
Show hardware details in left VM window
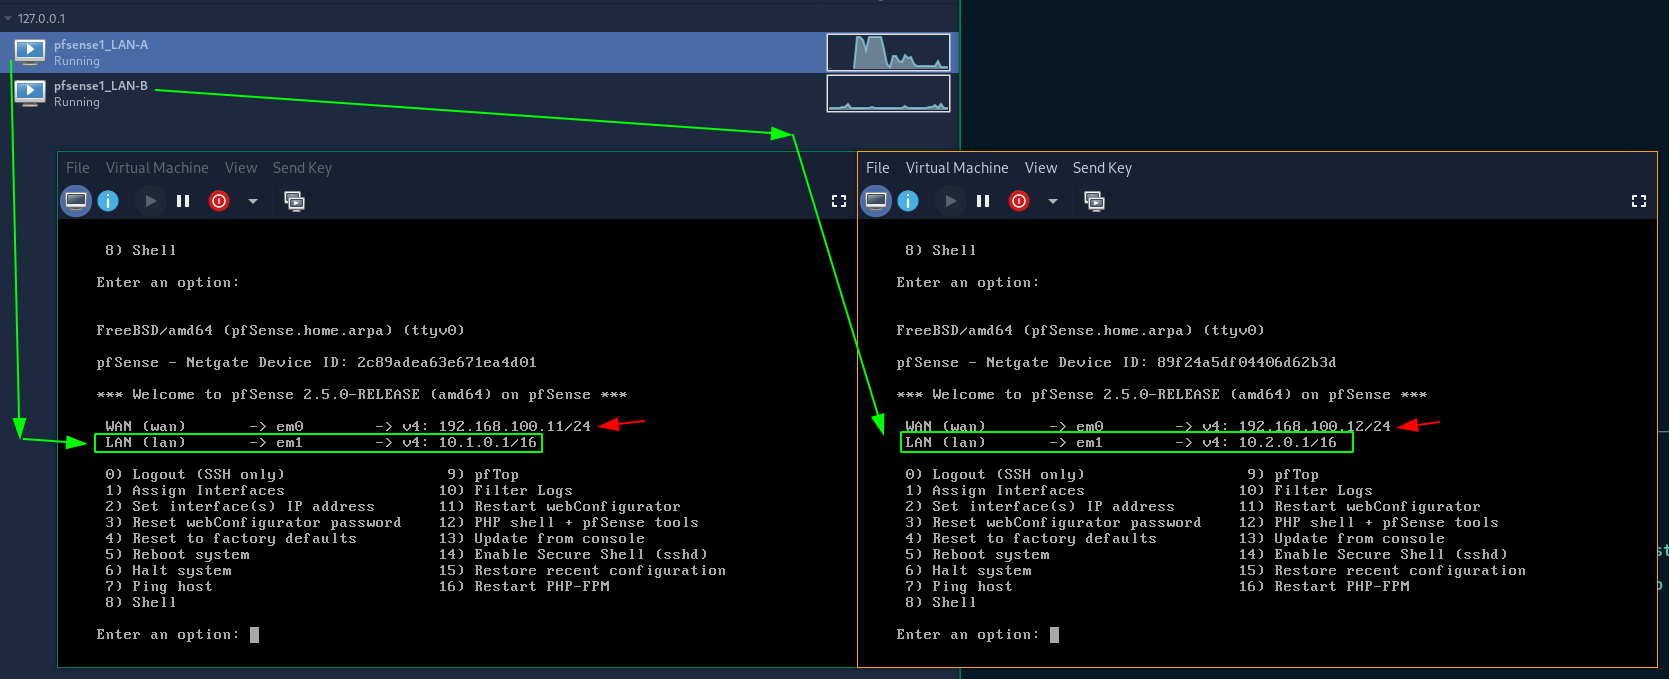(108, 201)
